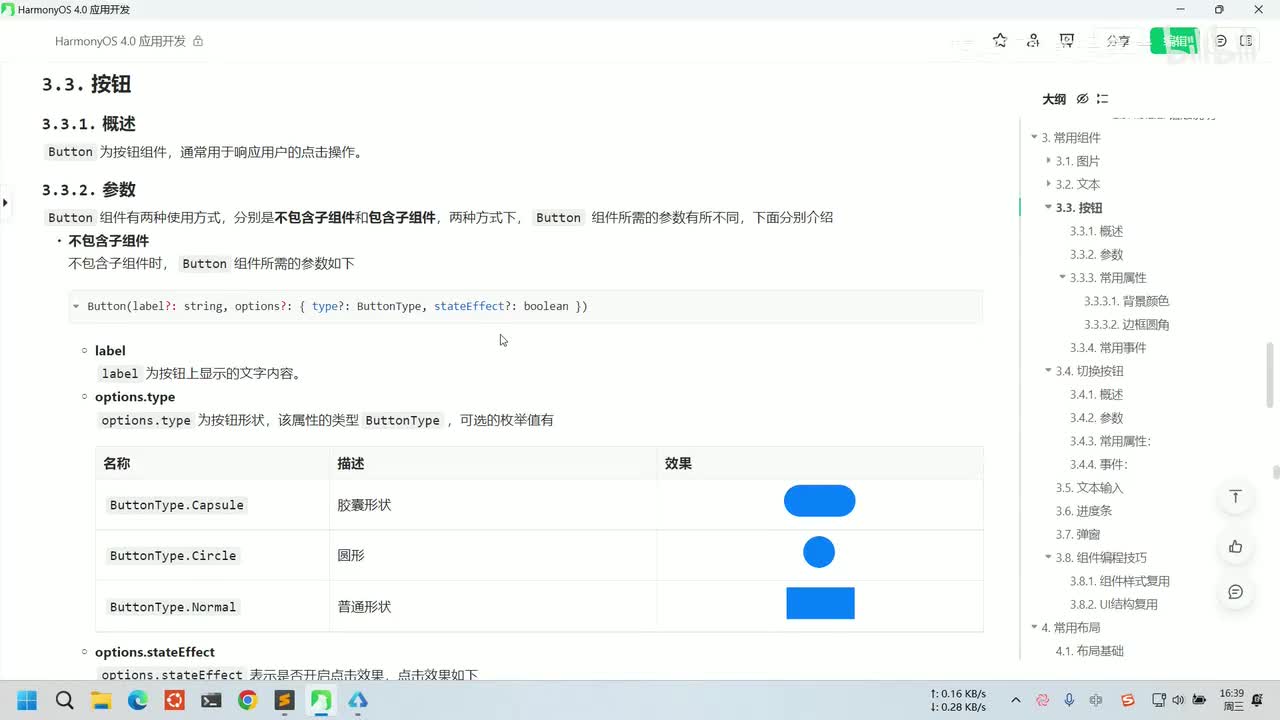Open 3.3.4. 常用事件 in outline
This screenshot has height=720, width=1280.
tap(1108, 348)
